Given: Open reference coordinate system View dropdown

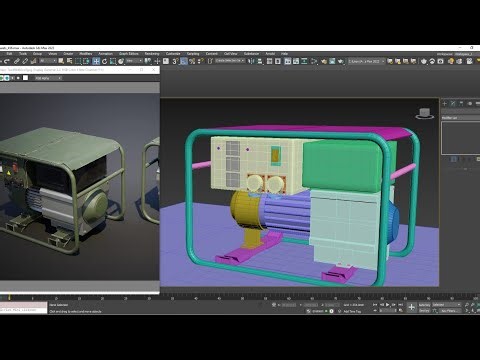Looking at the screenshot, I should (134, 61).
